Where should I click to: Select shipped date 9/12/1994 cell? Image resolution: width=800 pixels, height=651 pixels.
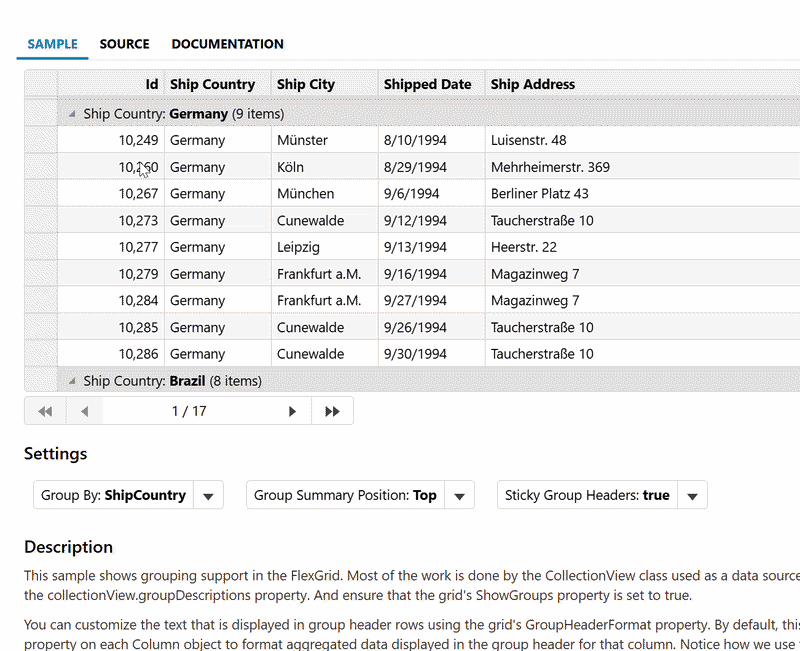pyautogui.click(x=432, y=220)
